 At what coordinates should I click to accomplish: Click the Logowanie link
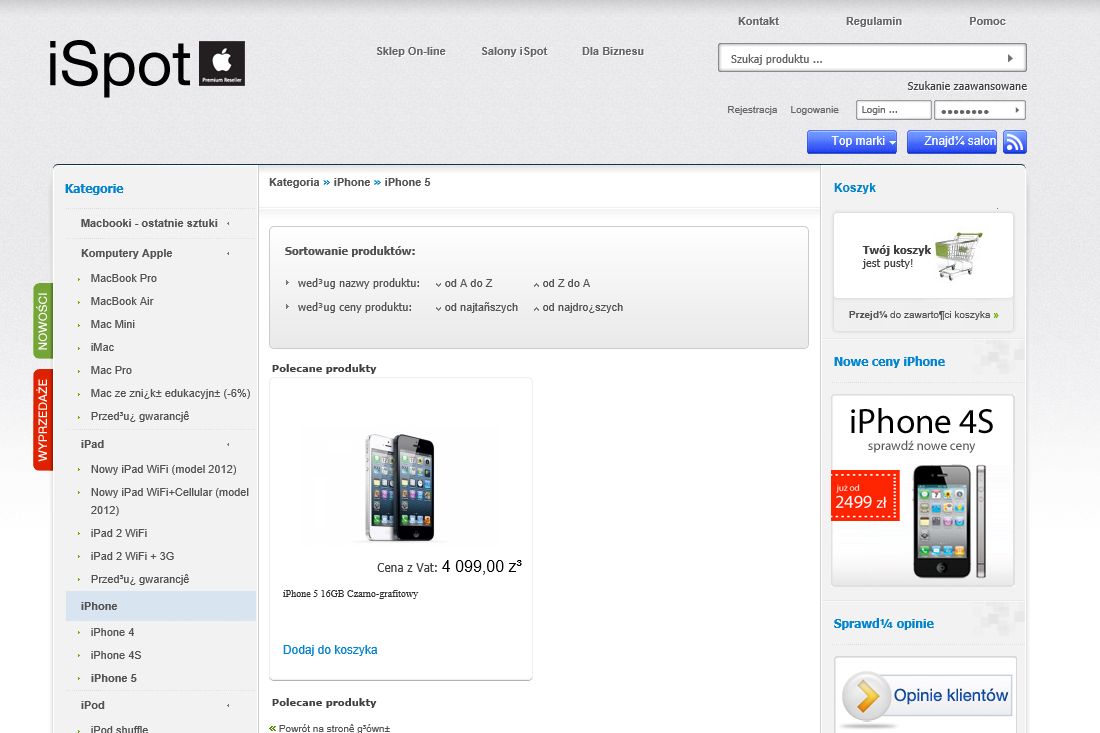pos(814,110)
